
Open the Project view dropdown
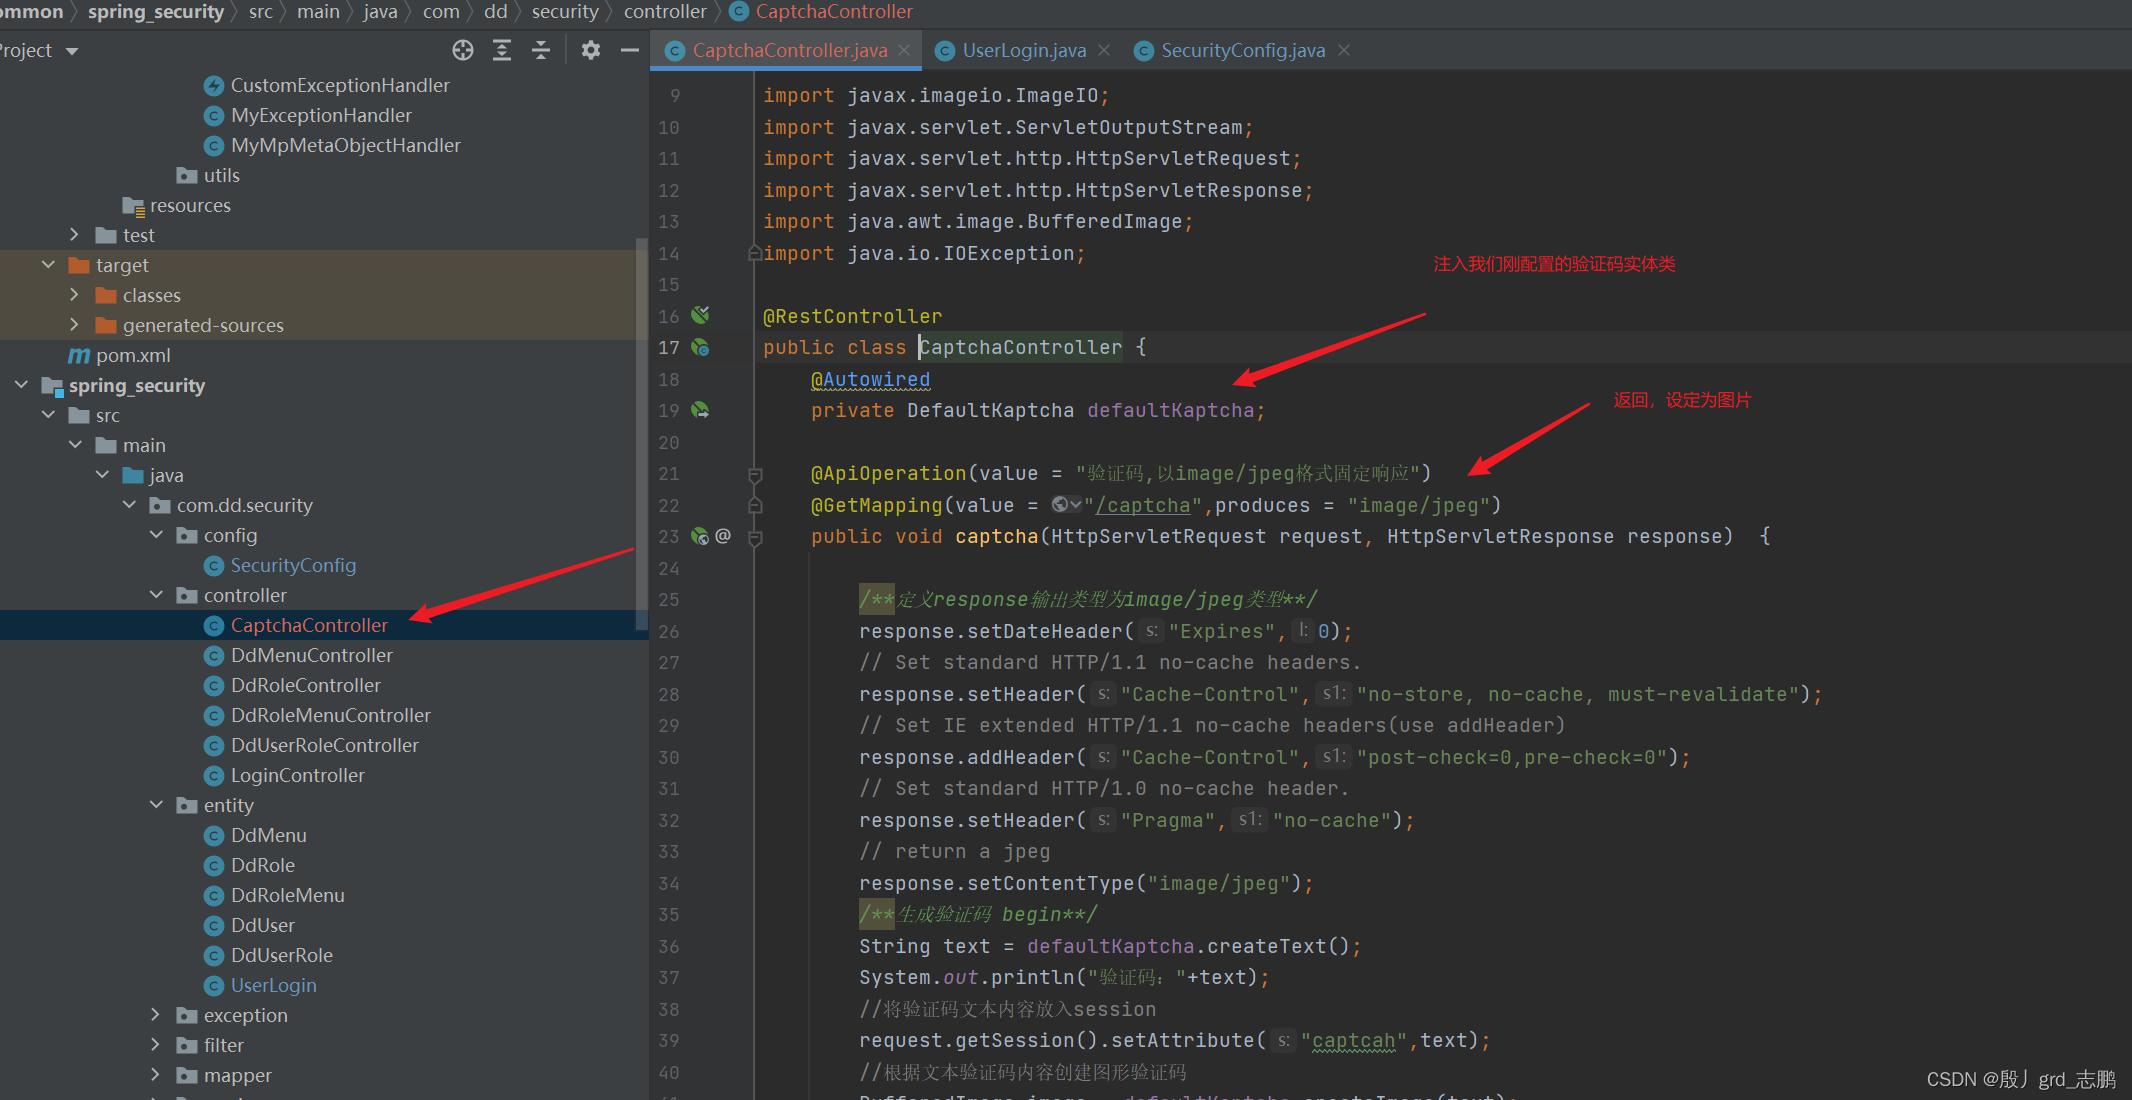pos(72,51)
